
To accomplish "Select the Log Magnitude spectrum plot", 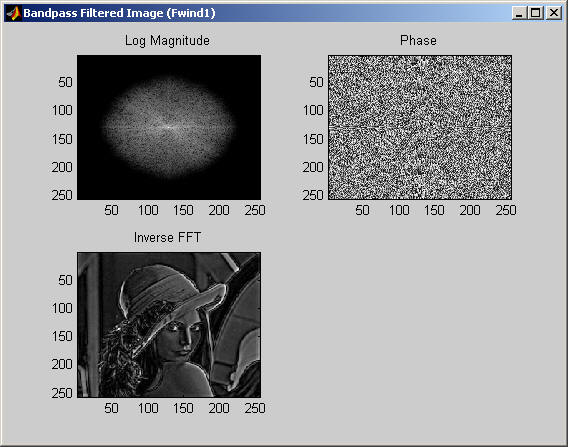I will click(169, 127).
